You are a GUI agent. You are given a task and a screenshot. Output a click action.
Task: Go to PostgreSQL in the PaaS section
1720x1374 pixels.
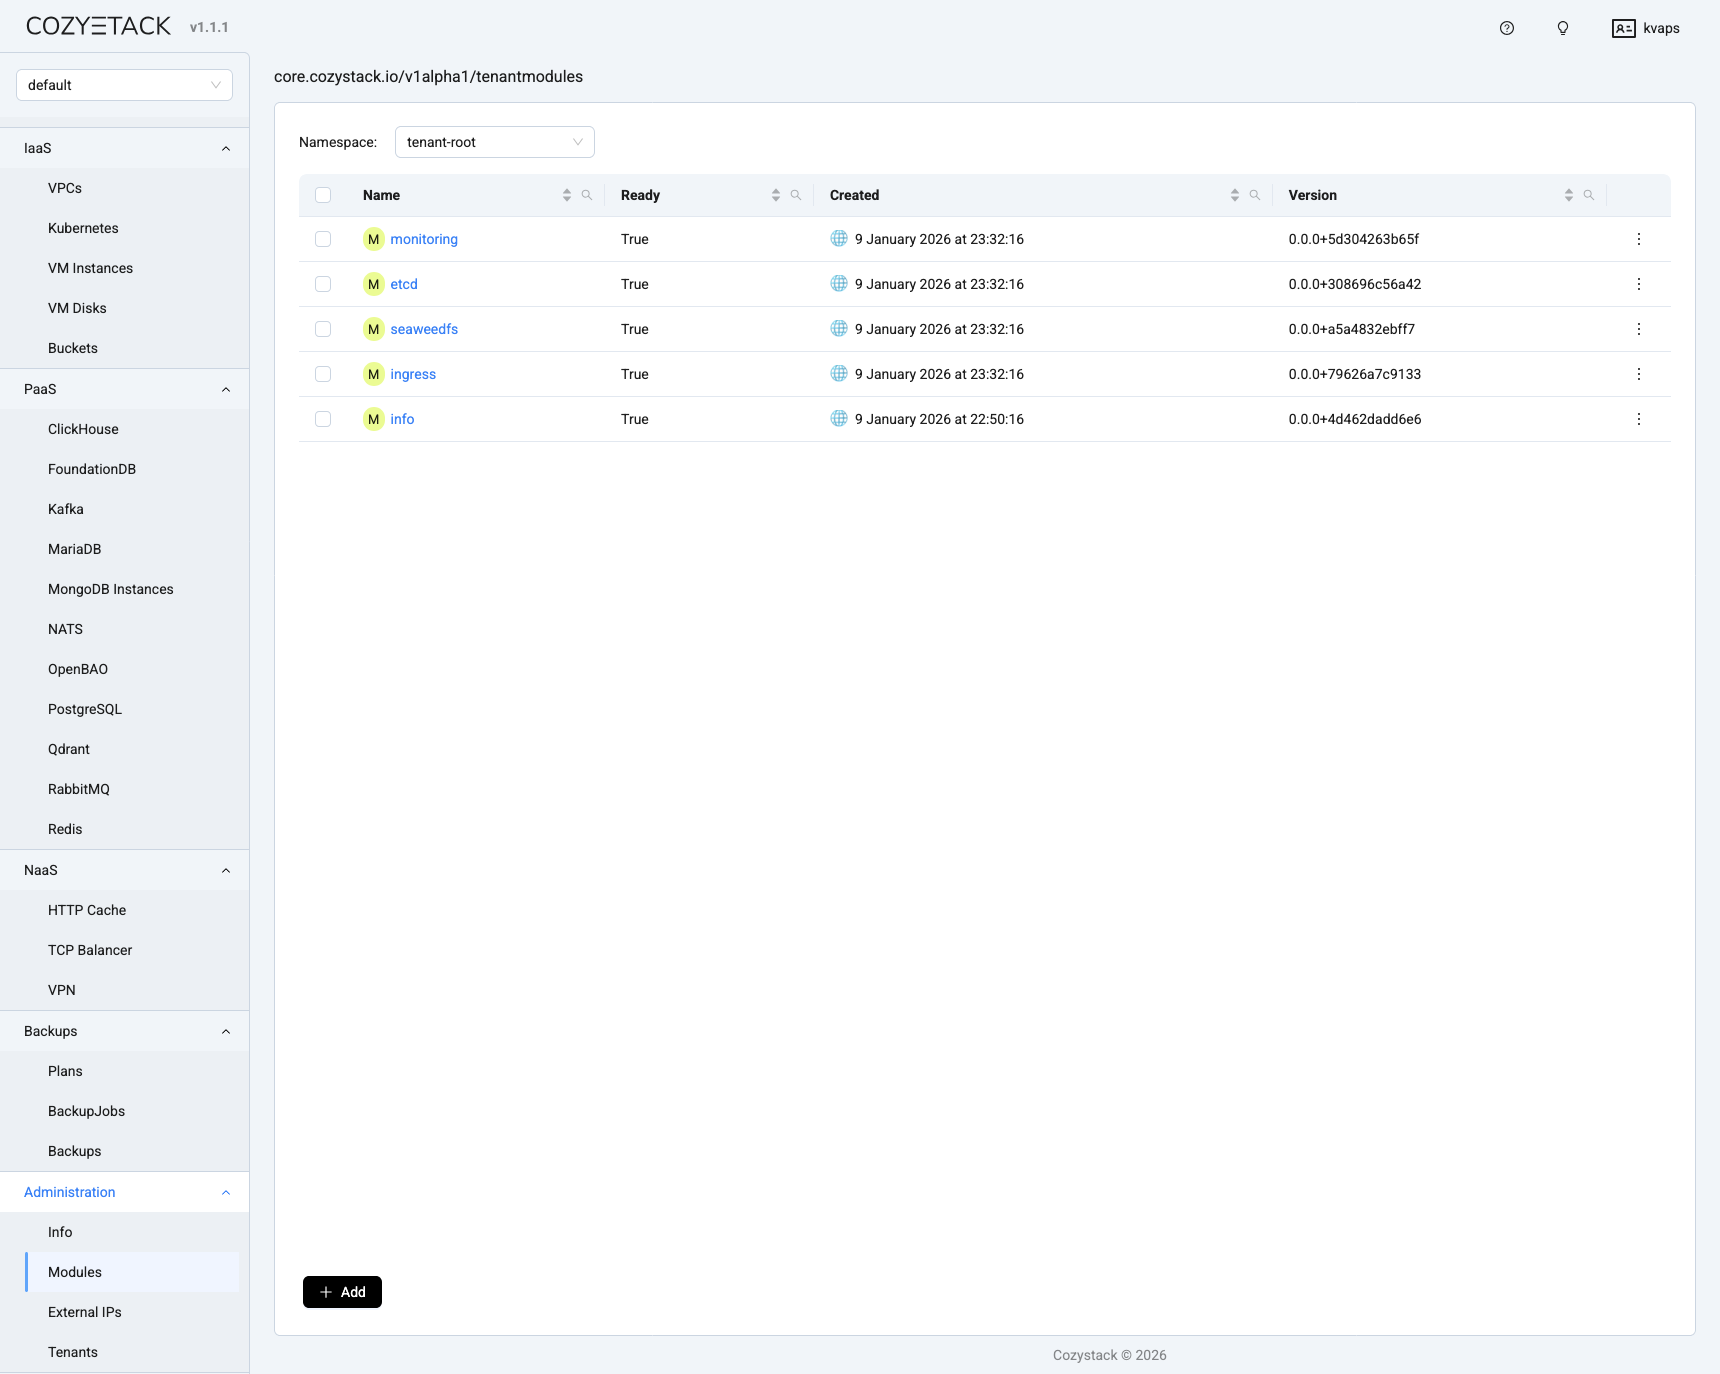click(85, 709)
